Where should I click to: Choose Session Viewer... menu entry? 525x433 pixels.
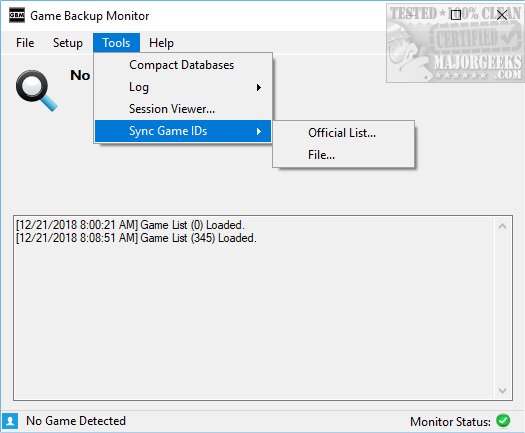(x=183, y=109)
